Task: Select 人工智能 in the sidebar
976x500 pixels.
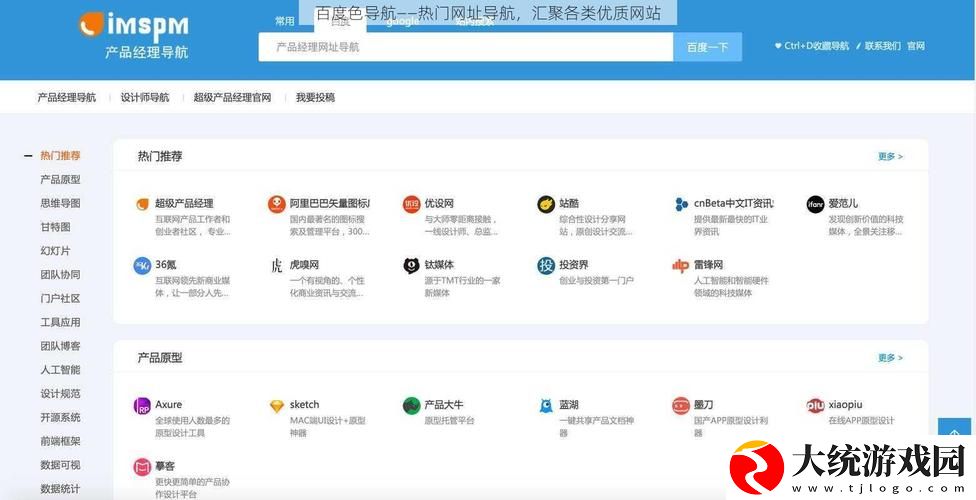Action: tap(60, 370)
